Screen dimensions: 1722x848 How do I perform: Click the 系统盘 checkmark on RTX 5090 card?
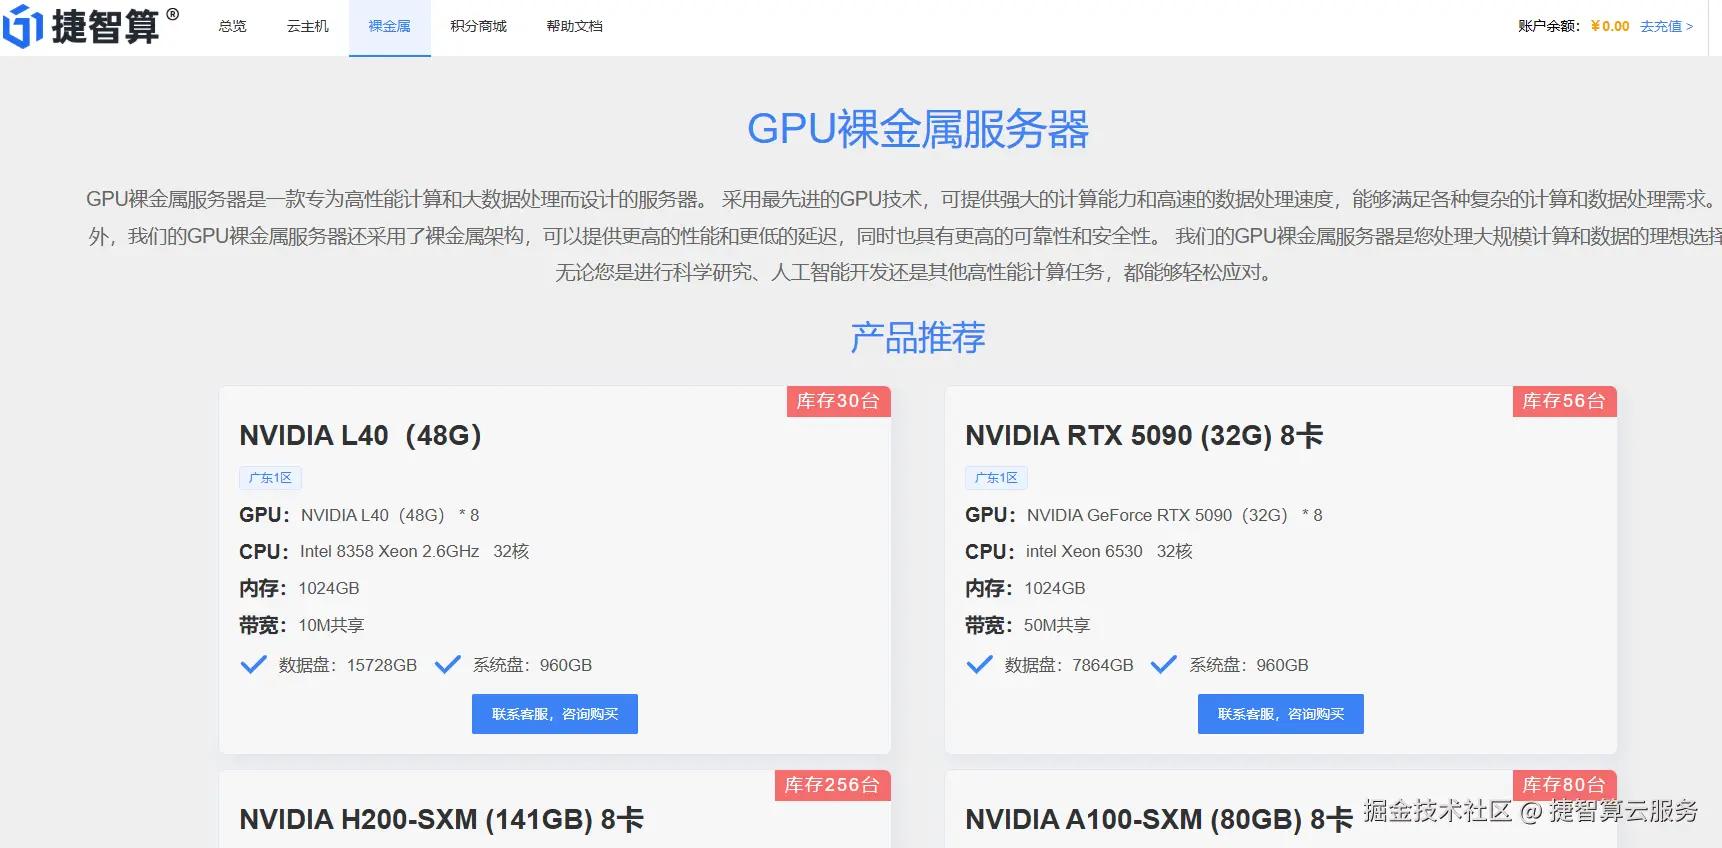(1164, 664)
